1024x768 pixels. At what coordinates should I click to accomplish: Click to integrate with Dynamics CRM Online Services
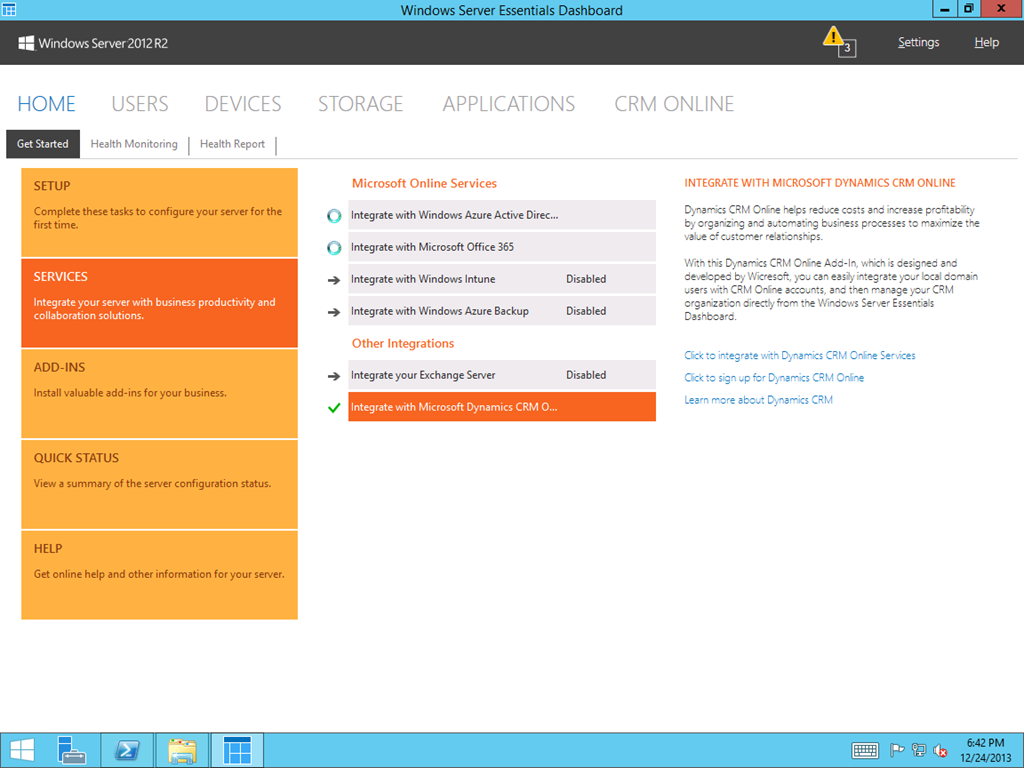pyautogui.click(x=799, y=355)
